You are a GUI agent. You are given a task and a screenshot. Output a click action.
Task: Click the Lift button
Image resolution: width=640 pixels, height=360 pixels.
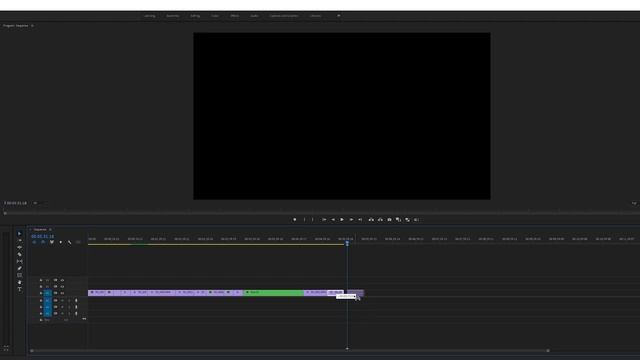click(371, 220)
